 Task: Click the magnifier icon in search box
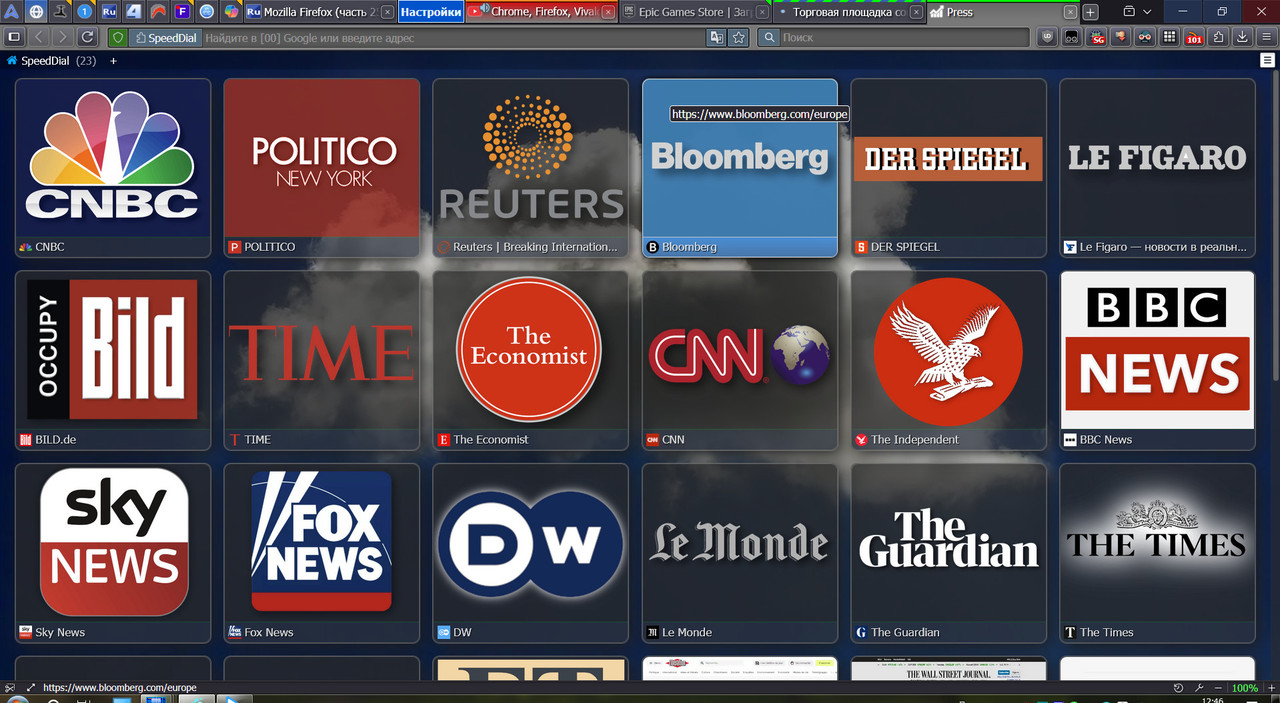[769, 37]
